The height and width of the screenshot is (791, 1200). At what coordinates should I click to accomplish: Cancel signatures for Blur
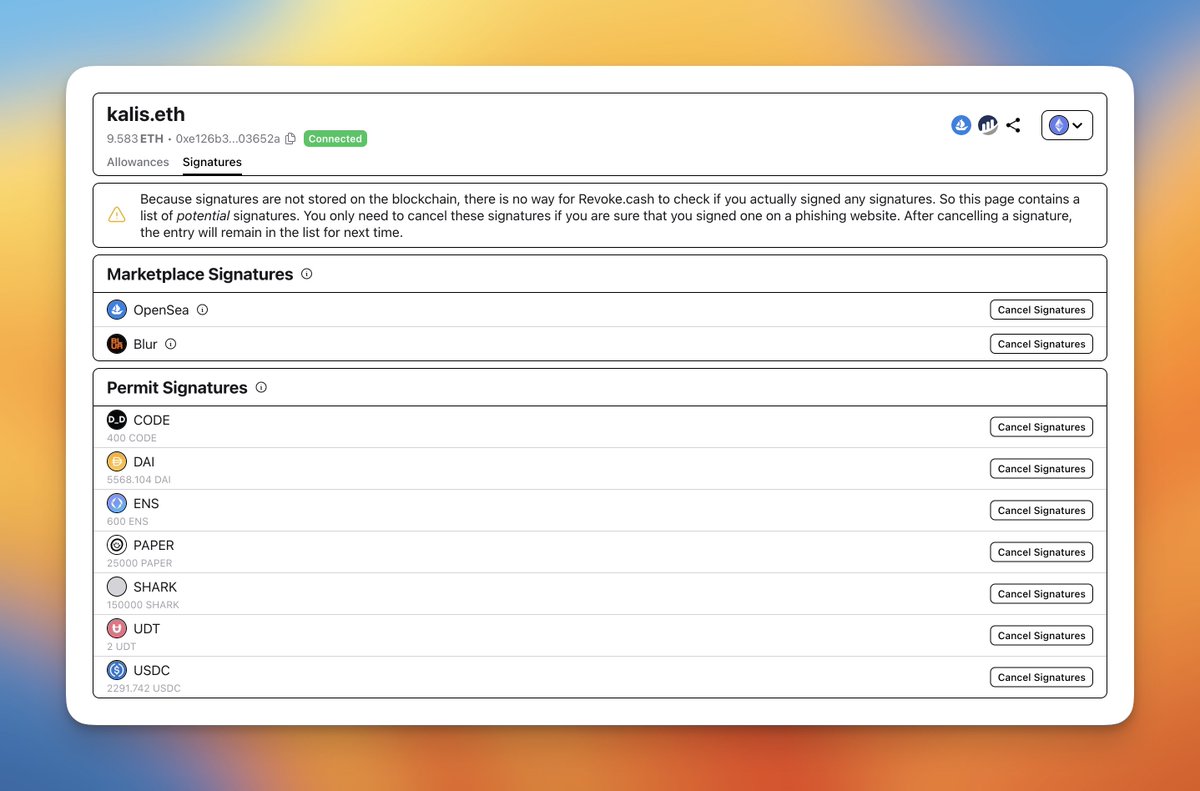1041,344
